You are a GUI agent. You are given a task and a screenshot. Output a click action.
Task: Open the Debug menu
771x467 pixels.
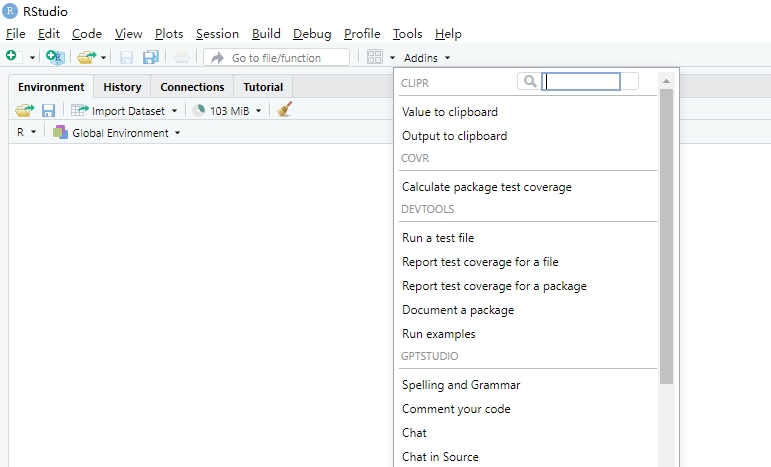312,34
